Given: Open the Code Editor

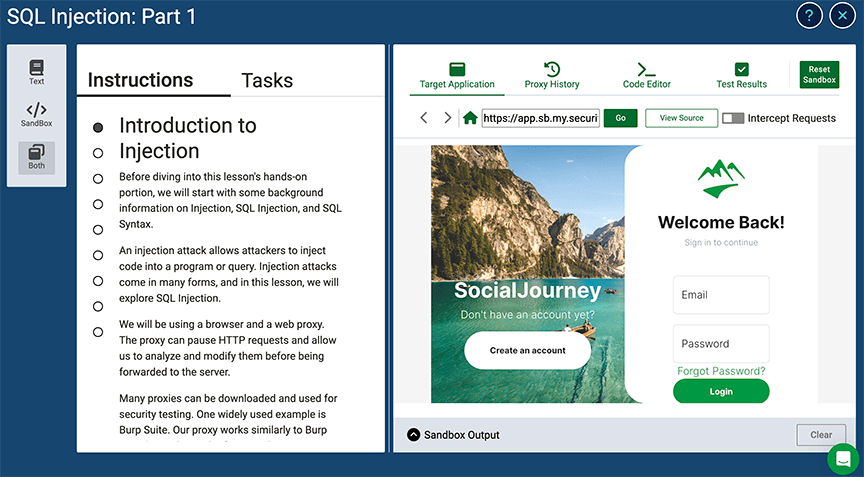Looking at the screenshot, I should click(647, 75).
